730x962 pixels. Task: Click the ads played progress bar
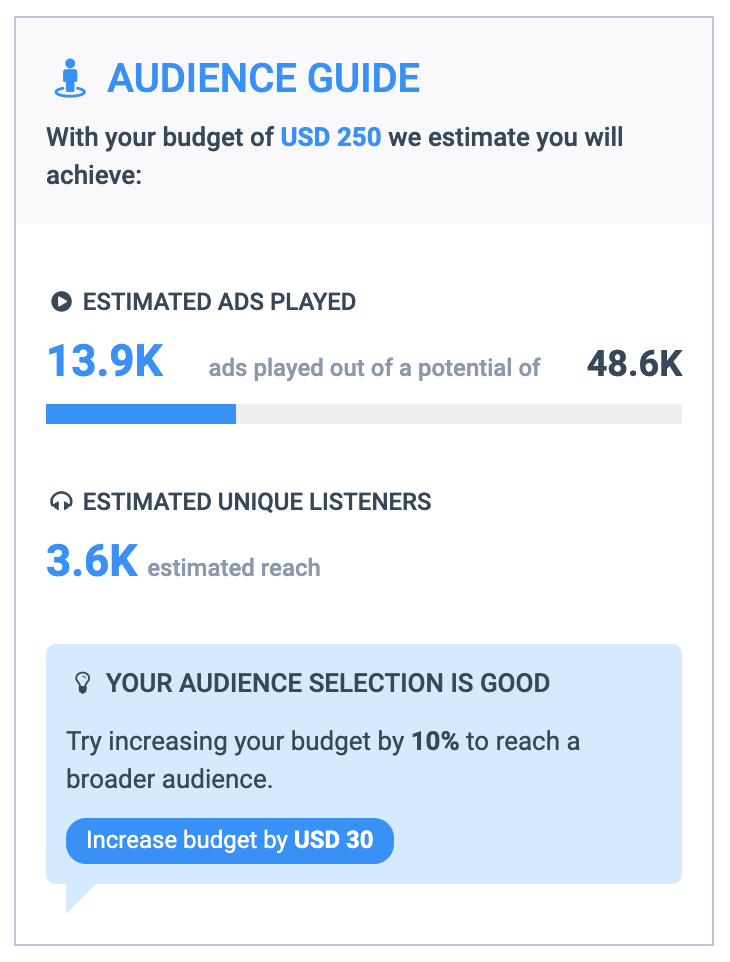(363, 413)
